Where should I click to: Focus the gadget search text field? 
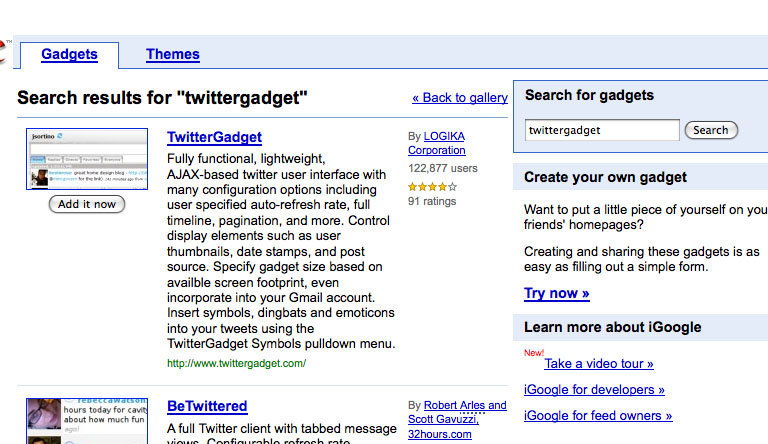pos(602,130)
